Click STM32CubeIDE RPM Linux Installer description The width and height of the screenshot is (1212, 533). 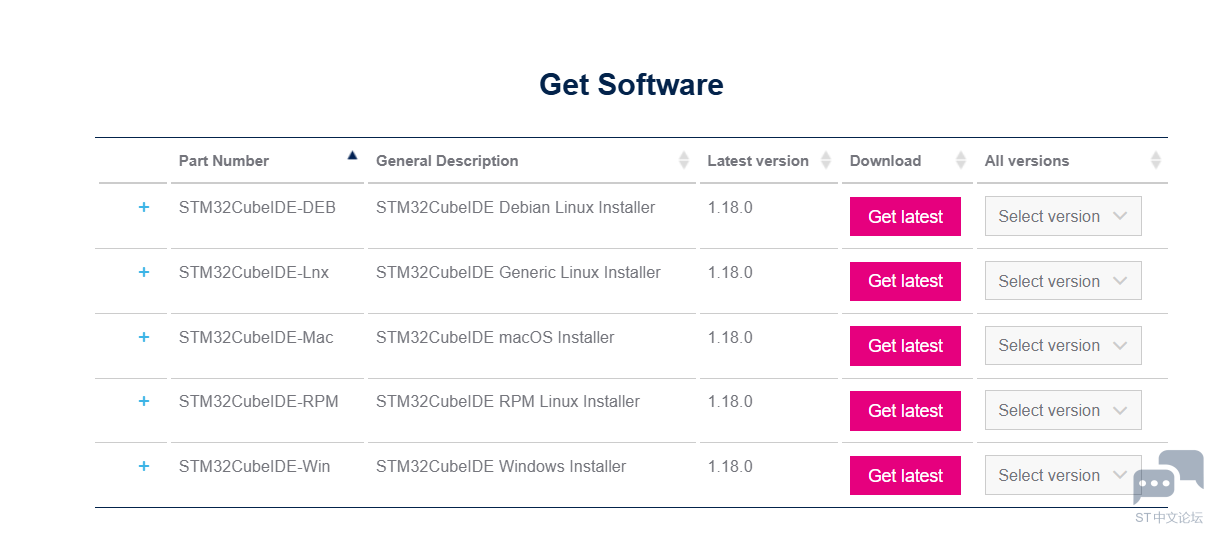coord(508,401)
